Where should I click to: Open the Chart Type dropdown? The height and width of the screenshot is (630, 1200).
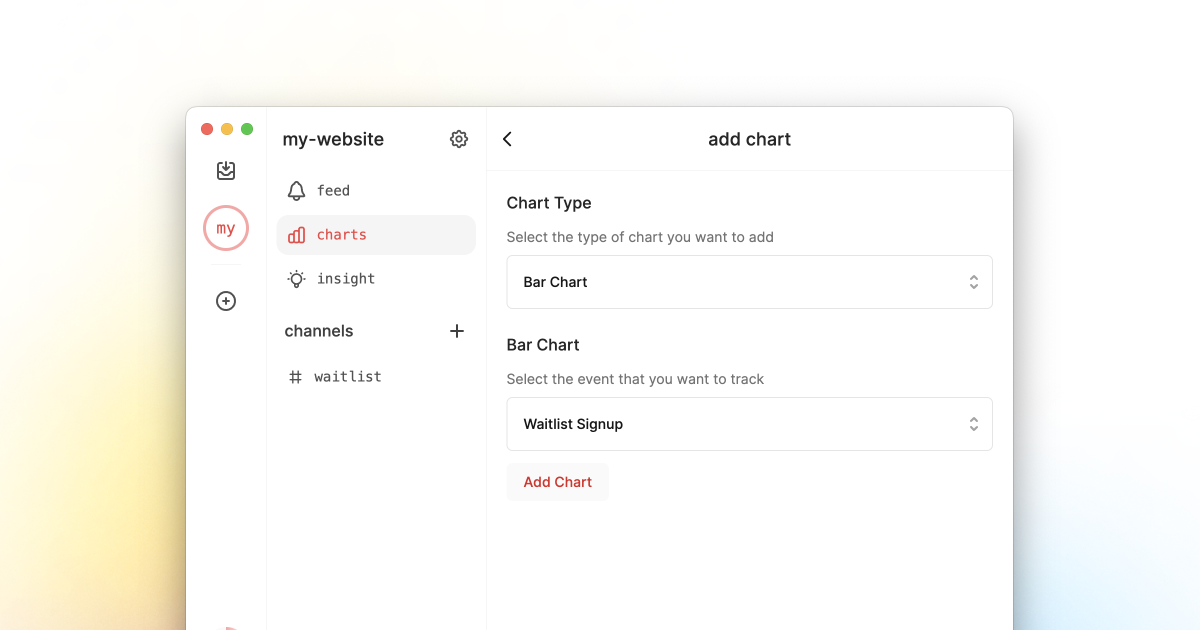749,282
